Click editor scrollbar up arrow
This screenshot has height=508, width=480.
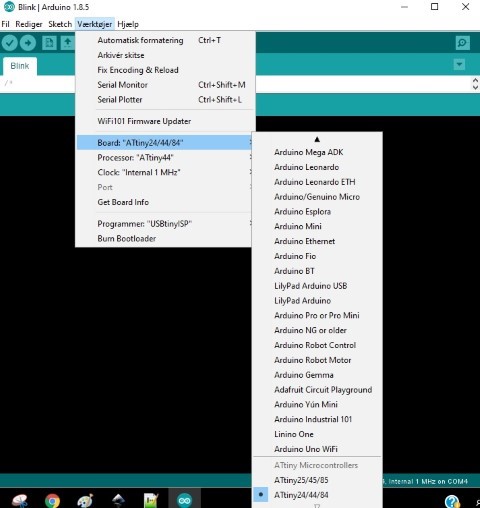(475, 80)
